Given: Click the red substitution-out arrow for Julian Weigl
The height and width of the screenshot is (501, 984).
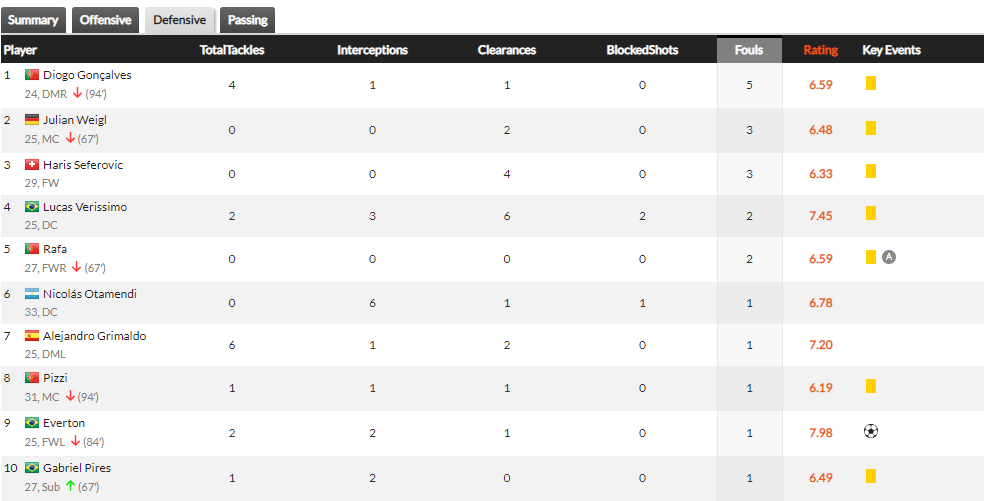Looking at the screenshot, I should 70,138.
